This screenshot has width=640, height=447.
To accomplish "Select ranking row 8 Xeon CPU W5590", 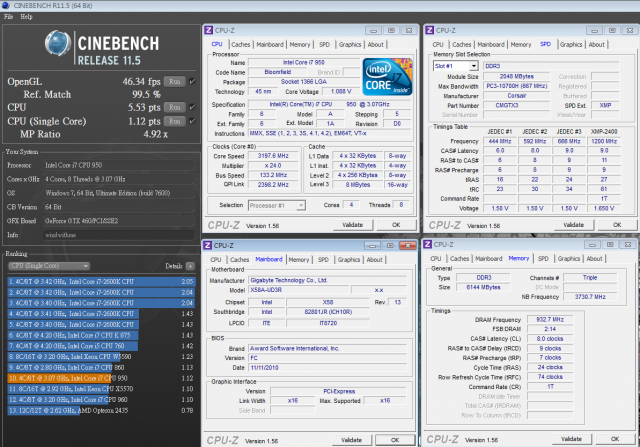I will click(x=101, y=357).
